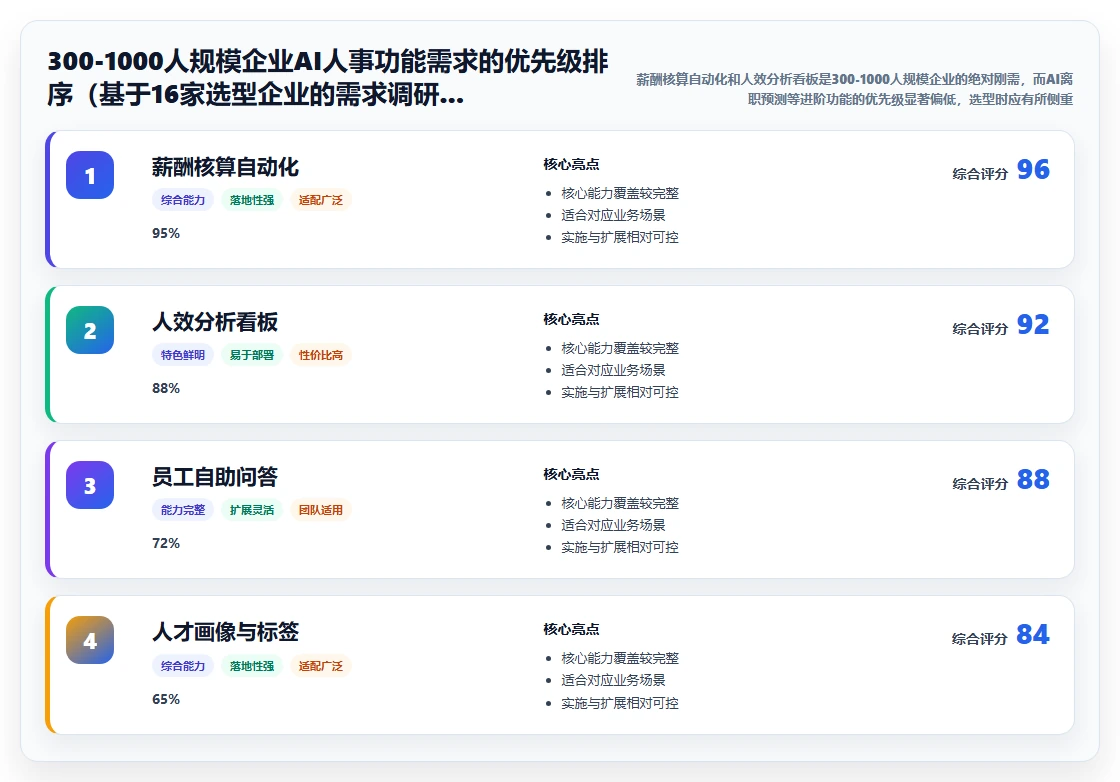The width and height of the screenshot is (1120, 782).
Task: Click the 特色鲜明 tag
Action: click(x=183, y=355)
